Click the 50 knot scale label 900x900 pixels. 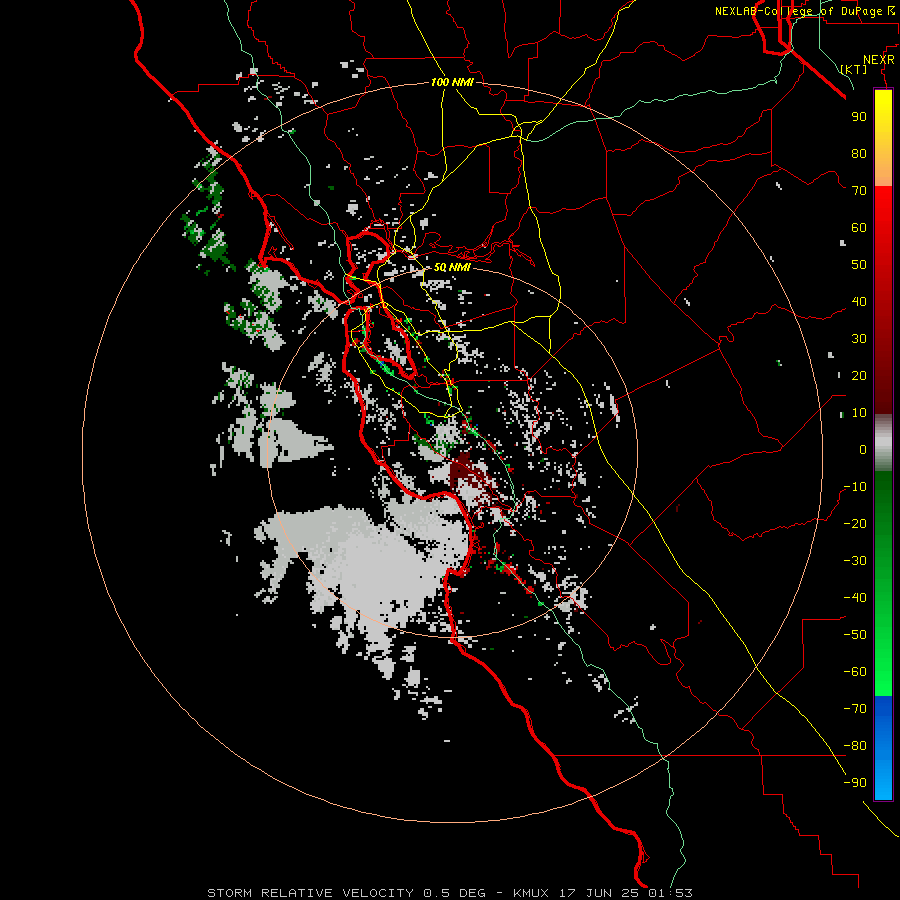tap(859, 265)
